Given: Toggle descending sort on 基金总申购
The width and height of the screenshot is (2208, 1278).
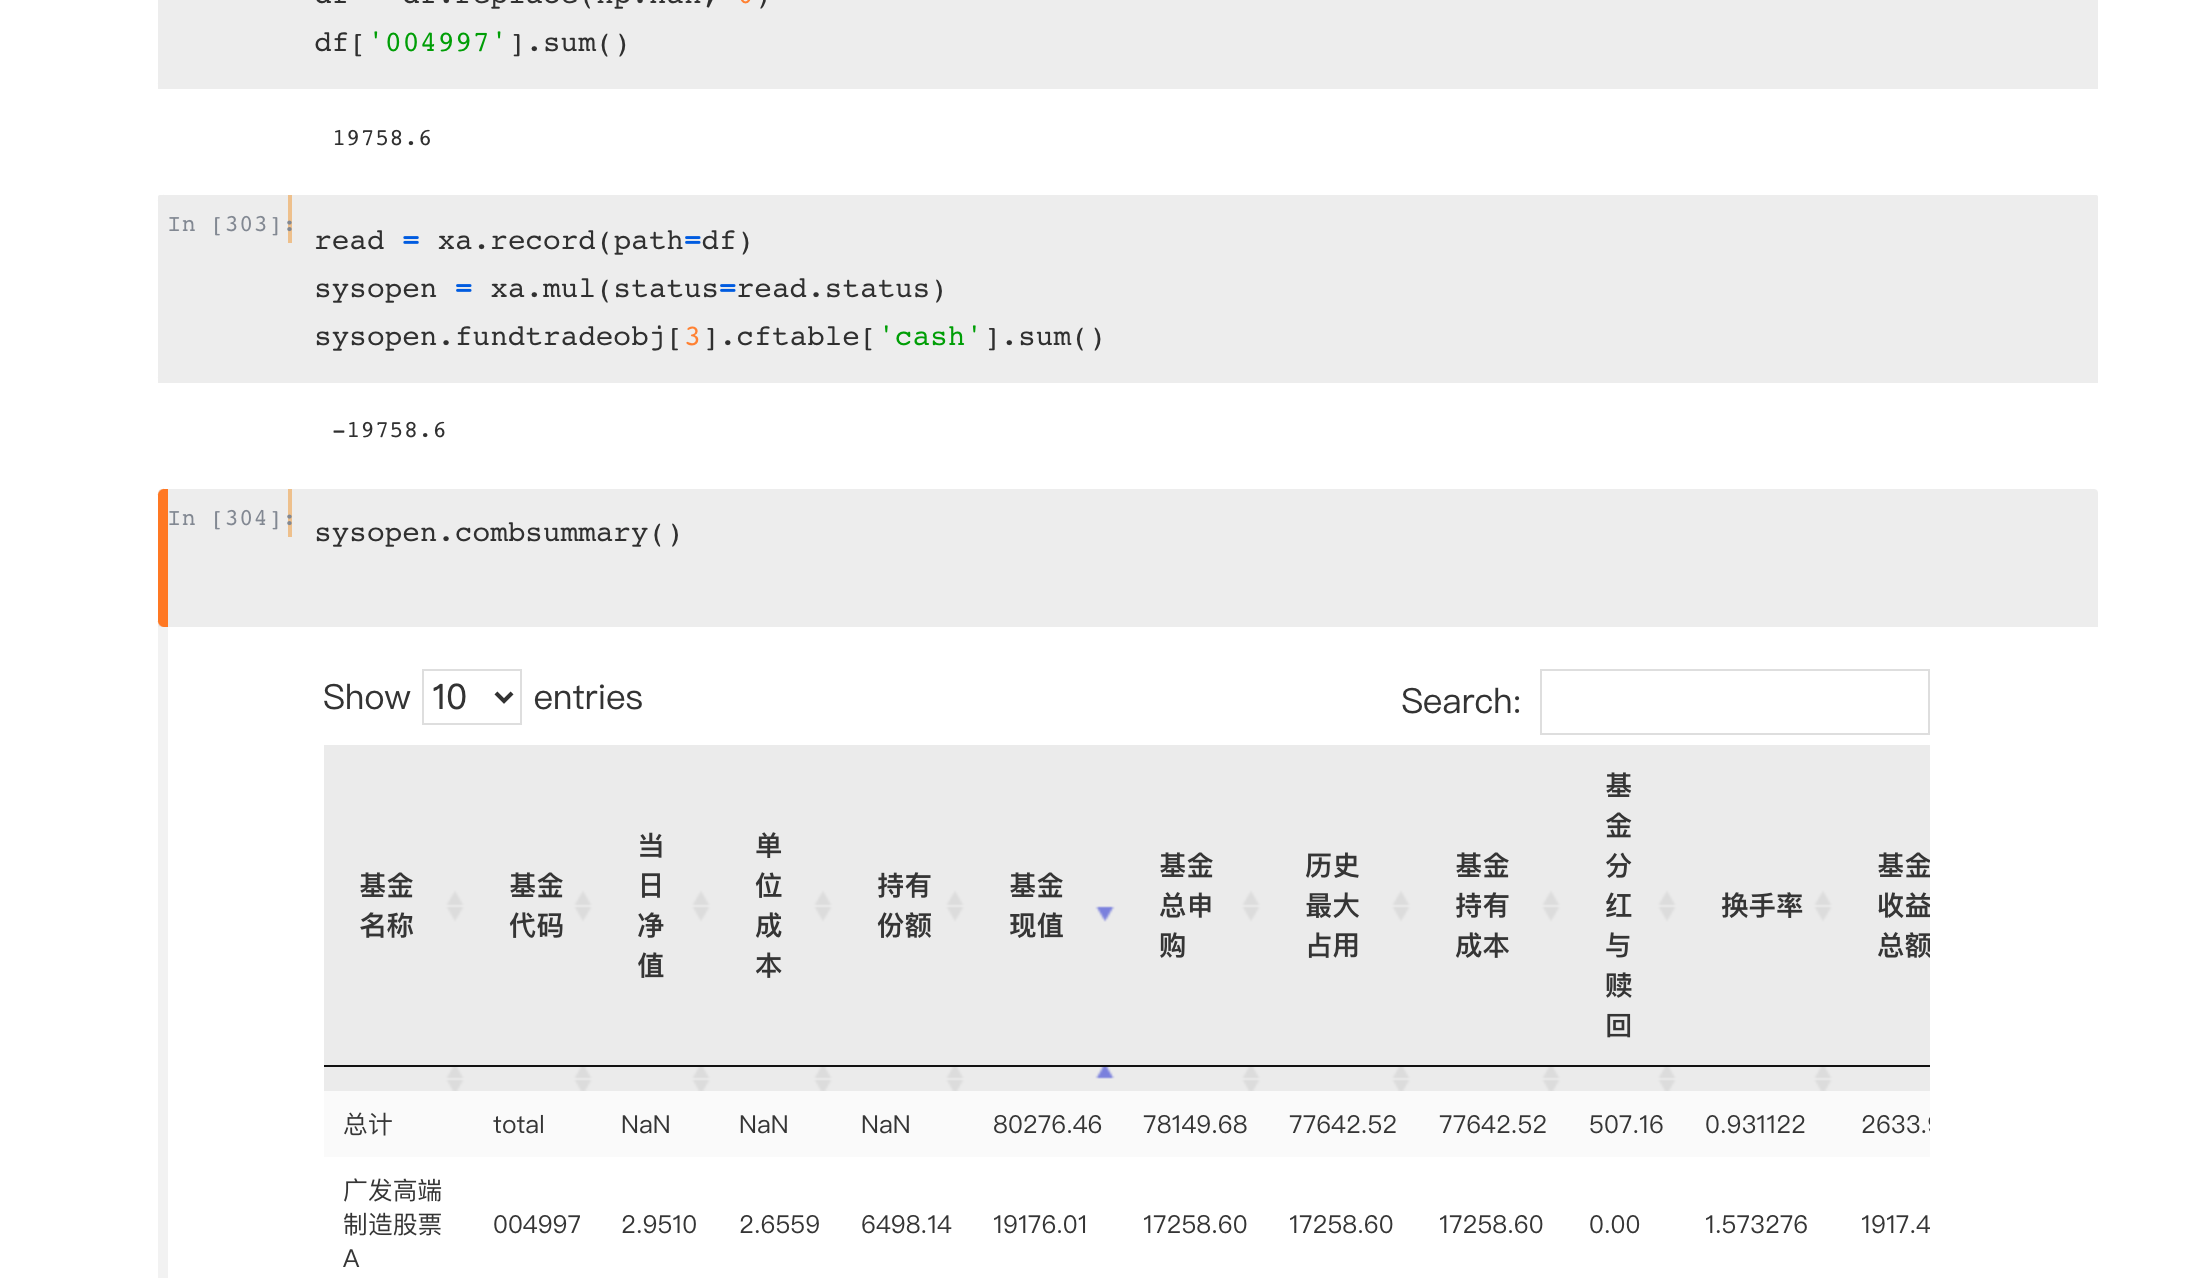Looking at the screenshot, I should 1251,905.
